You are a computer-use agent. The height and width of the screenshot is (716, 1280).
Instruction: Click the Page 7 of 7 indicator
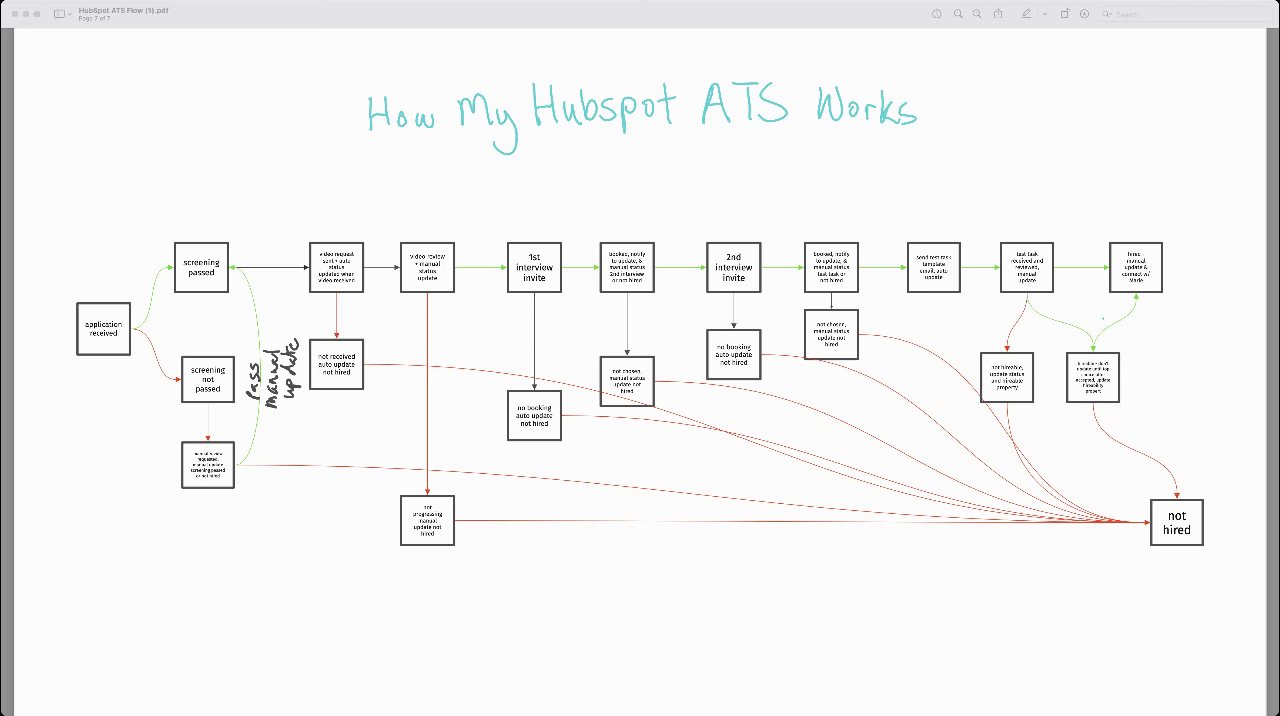(95, 19)
